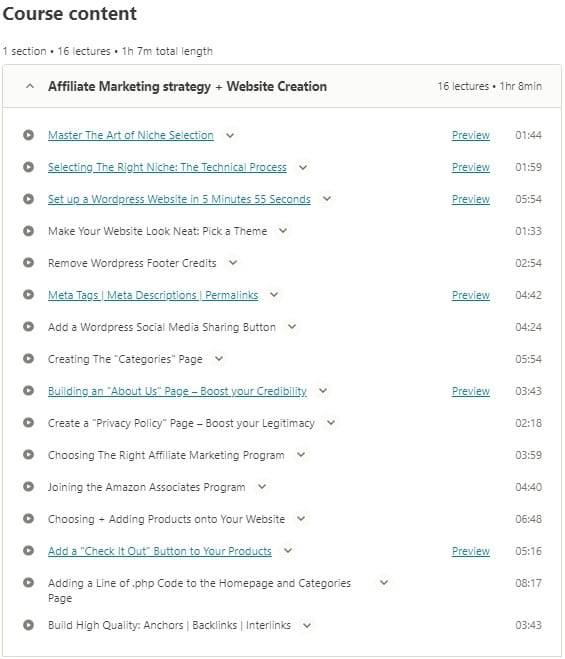The image size is (565, 659).
Task: Expand details for Creating The Categories Page
Action: pyautogui.click(x=219, y=359)
